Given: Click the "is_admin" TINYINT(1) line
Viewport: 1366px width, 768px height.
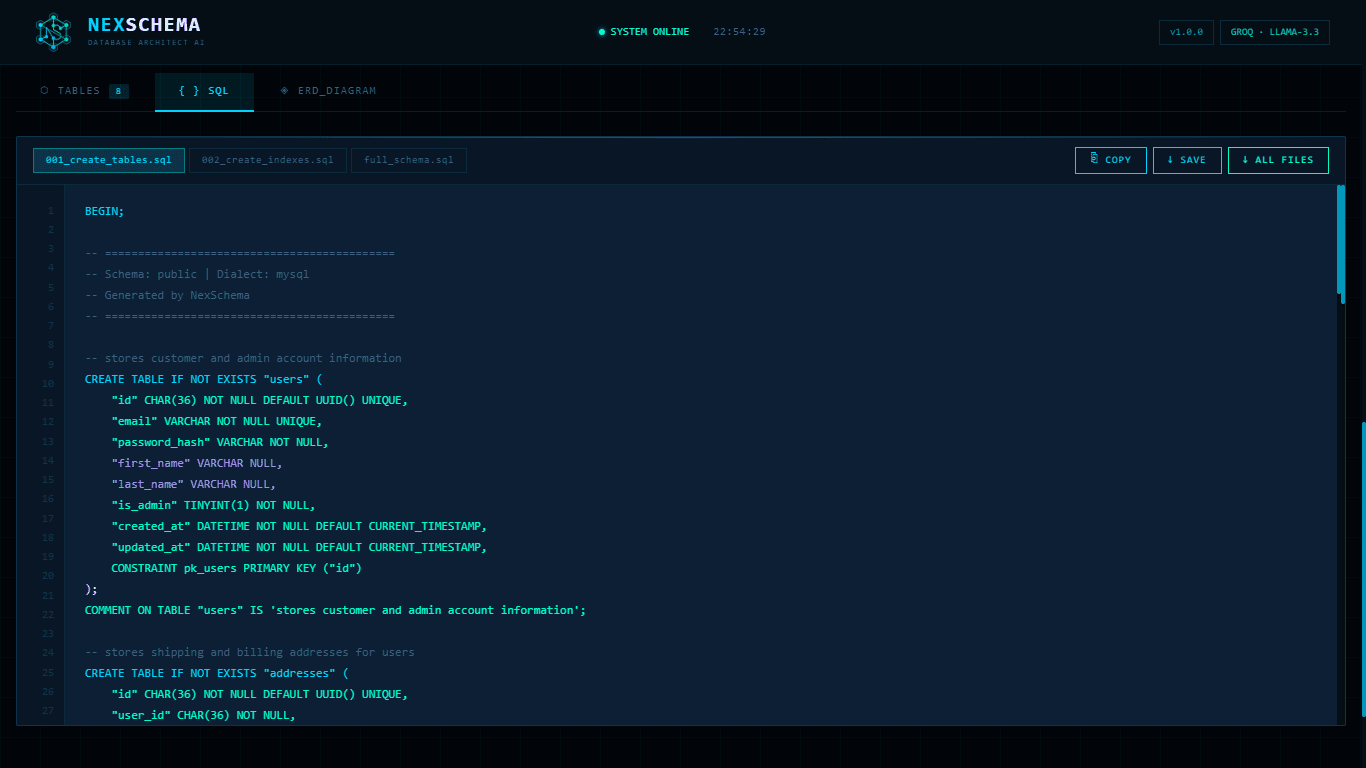Looking at the screenshot, I should [x=213, y=505].
